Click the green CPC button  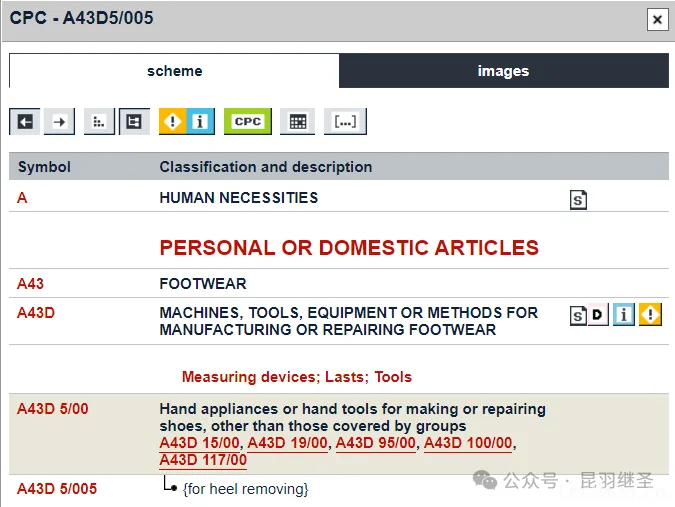(247, 121)
